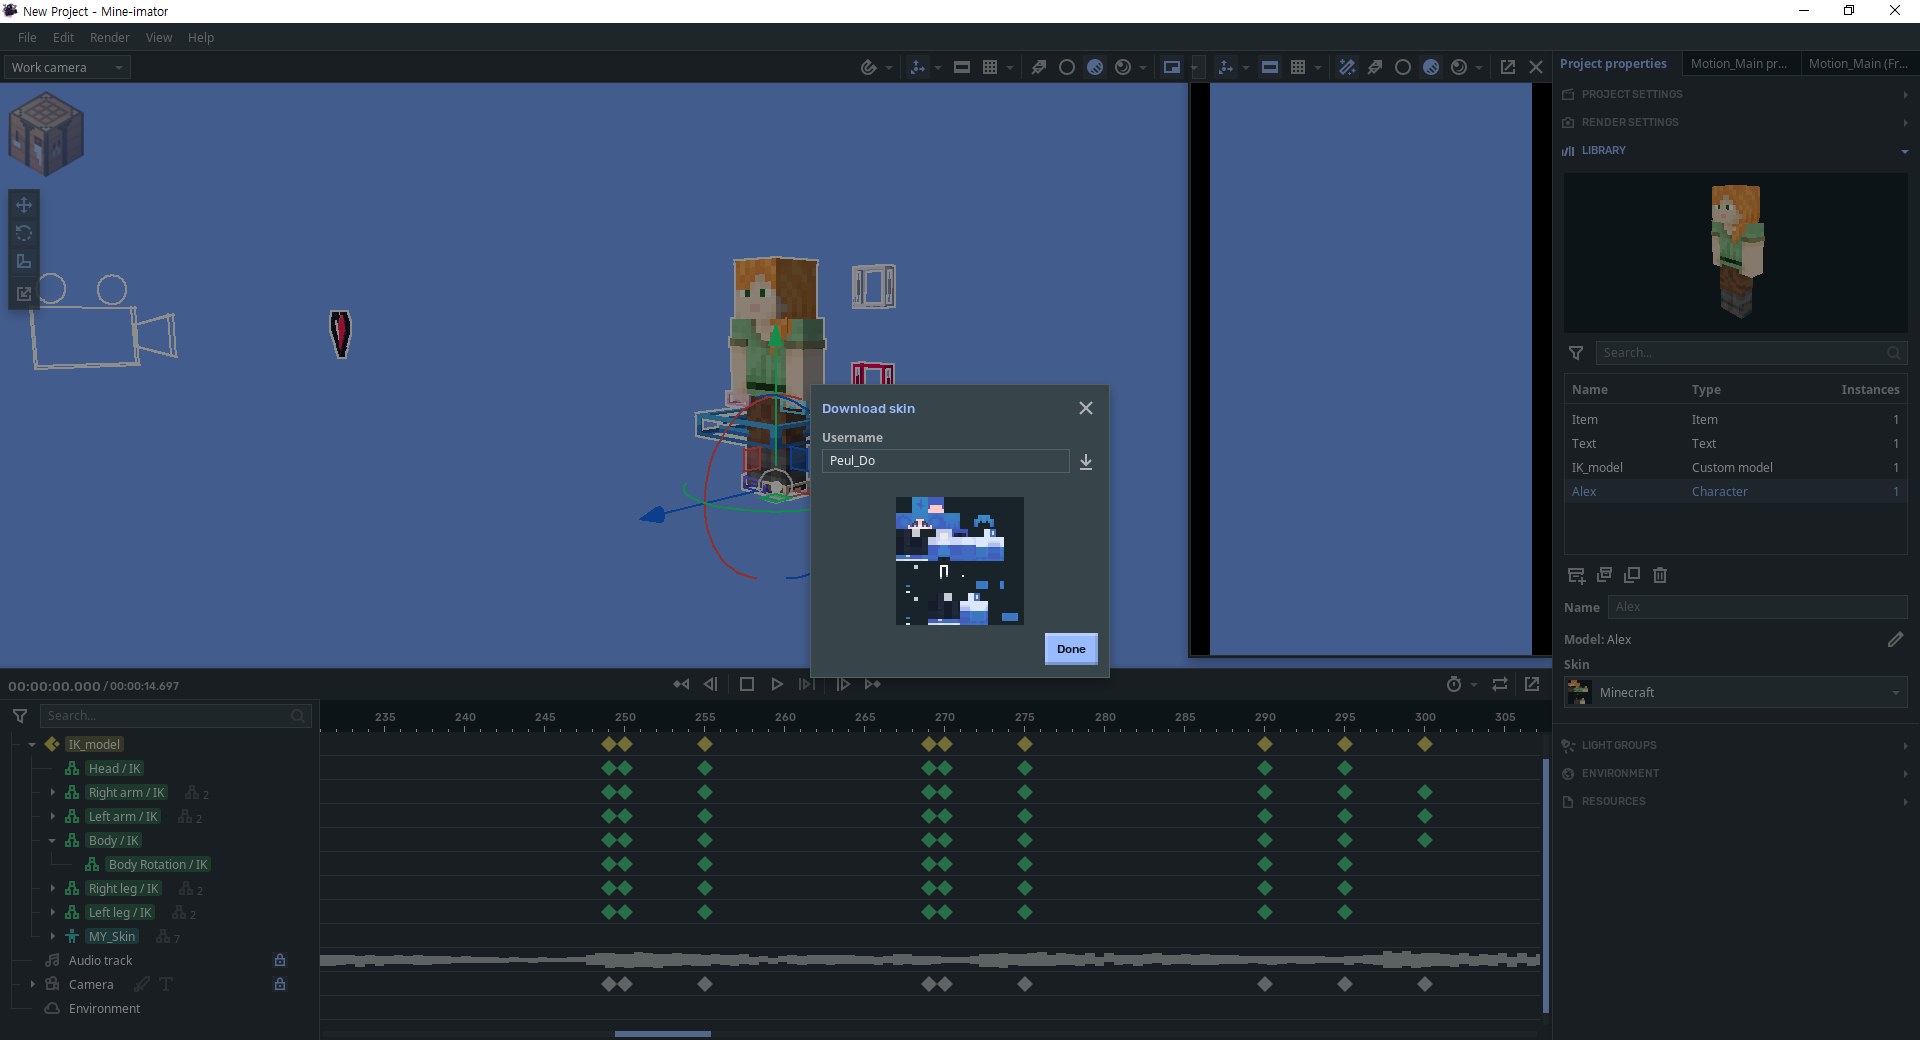The image size is (1920, 1040).
Task: Toggle lights flashlight icon in main view toolbar
Action: point(1039,67)
